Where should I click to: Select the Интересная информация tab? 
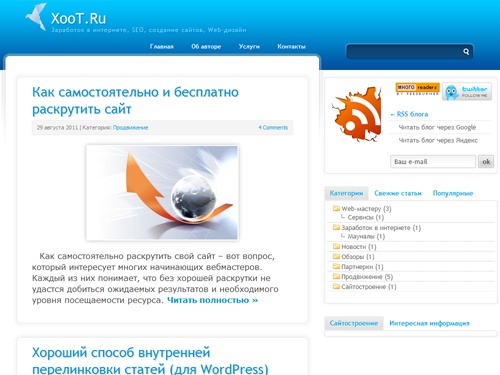coord(429,323)
